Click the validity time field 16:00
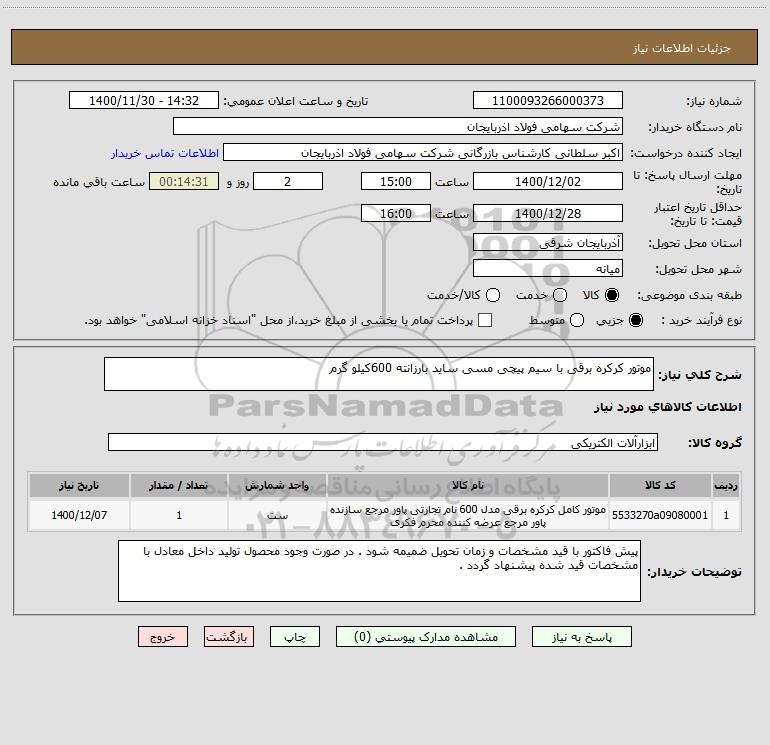Image resolution: width=770 pixels, height=745 pixels. coord(396,214)
